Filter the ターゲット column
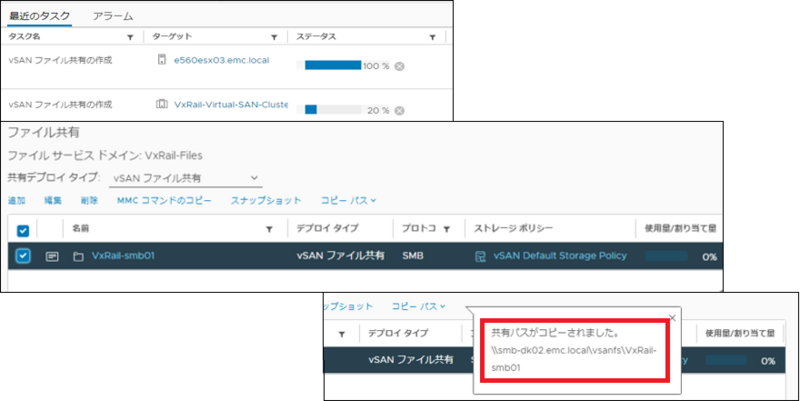 (274, 37)
